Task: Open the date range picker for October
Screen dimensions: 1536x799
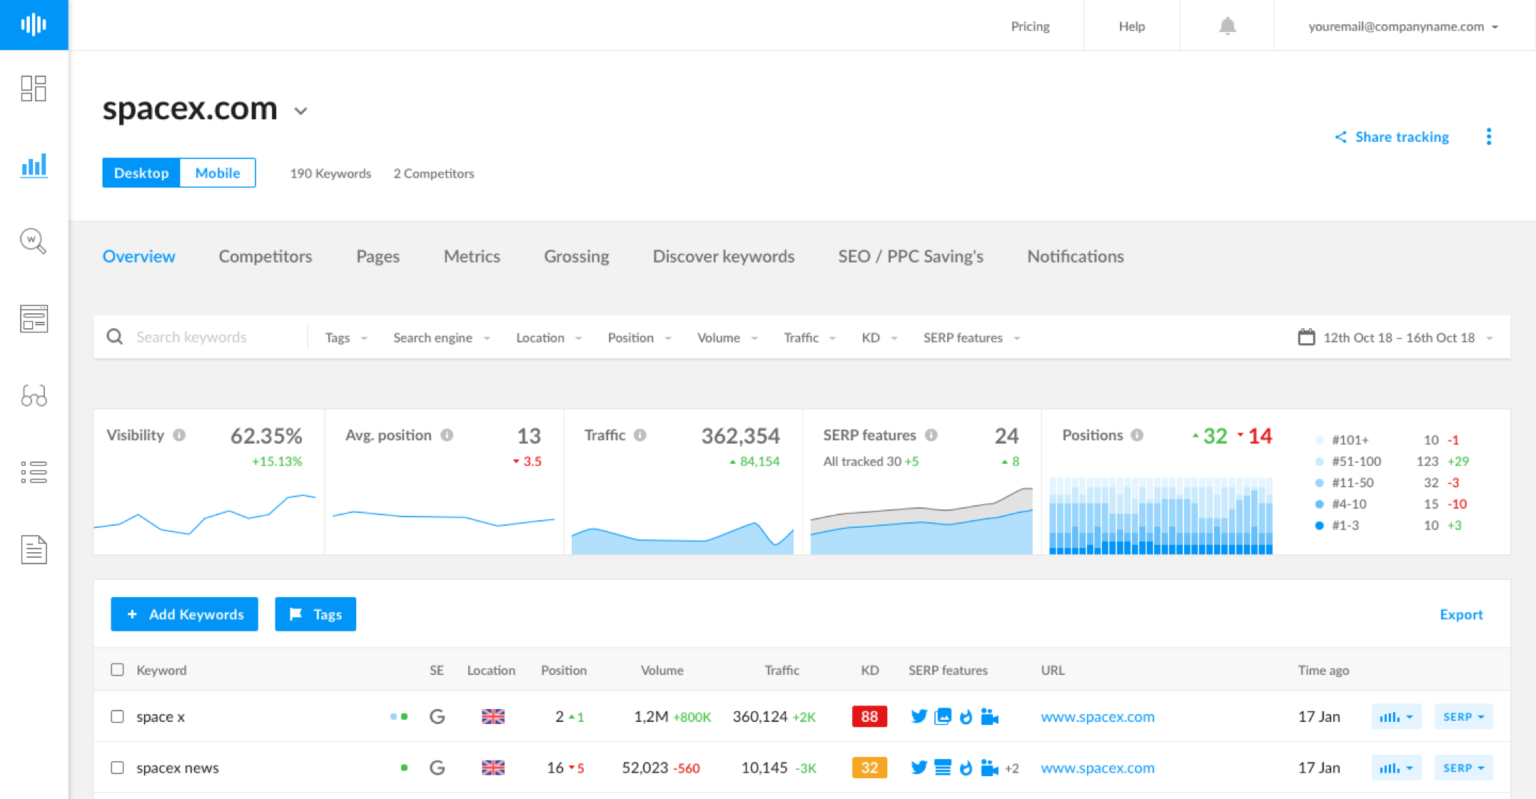Action: (1395, 337)
